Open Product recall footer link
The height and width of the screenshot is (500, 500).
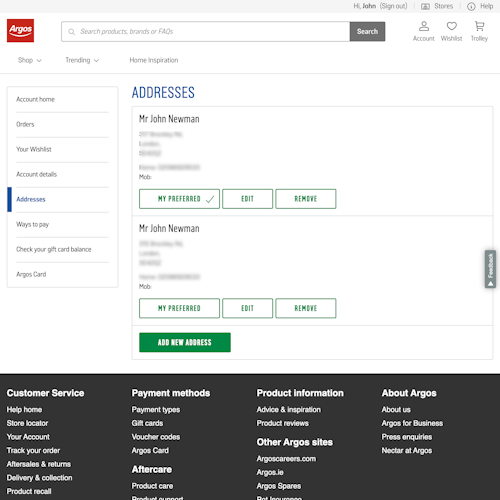(x=29, y=492)
